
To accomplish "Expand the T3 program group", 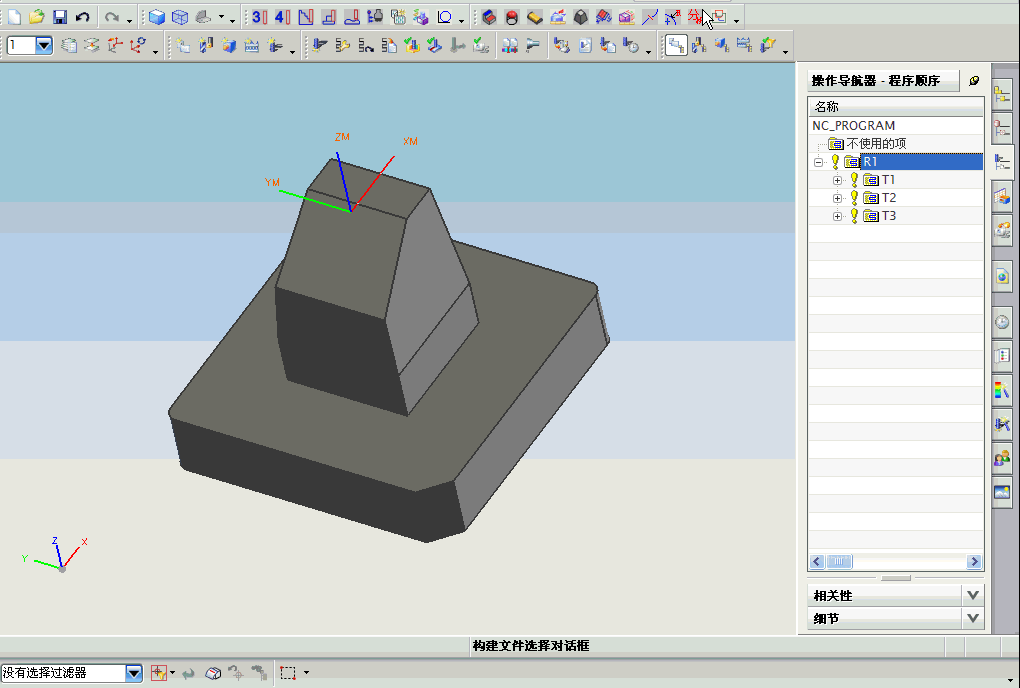I will point(837,216).
